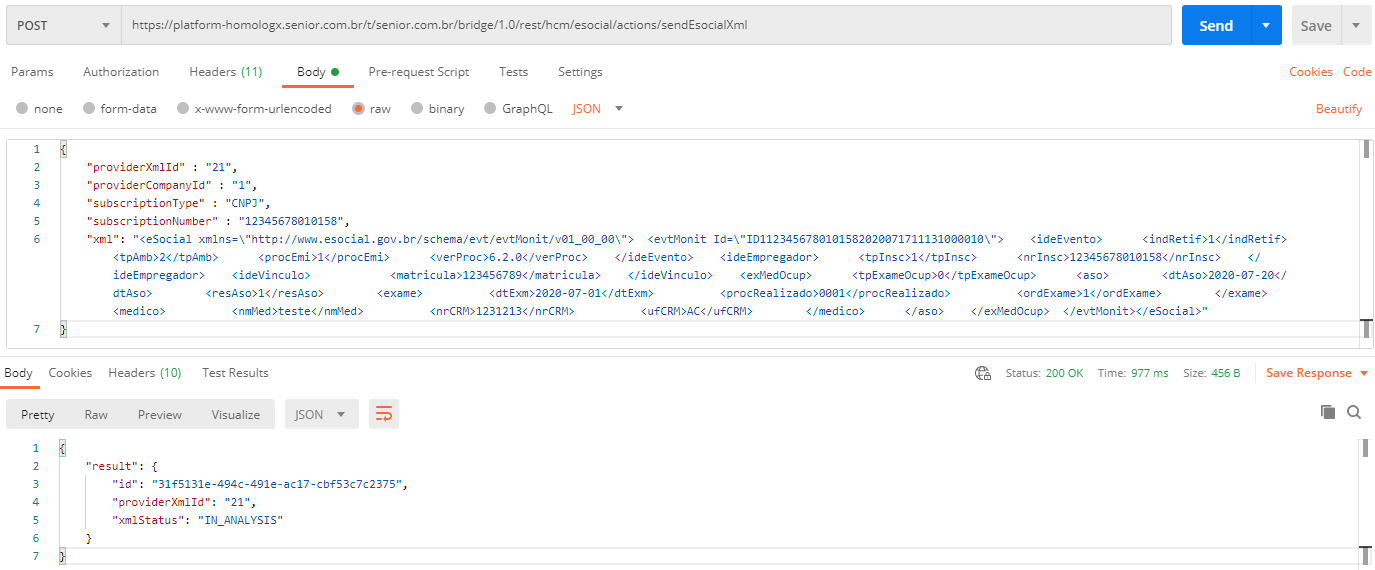Screen dimensions: 1375x570
Task: Open the JSON body format dropdown
Action: 597,109
